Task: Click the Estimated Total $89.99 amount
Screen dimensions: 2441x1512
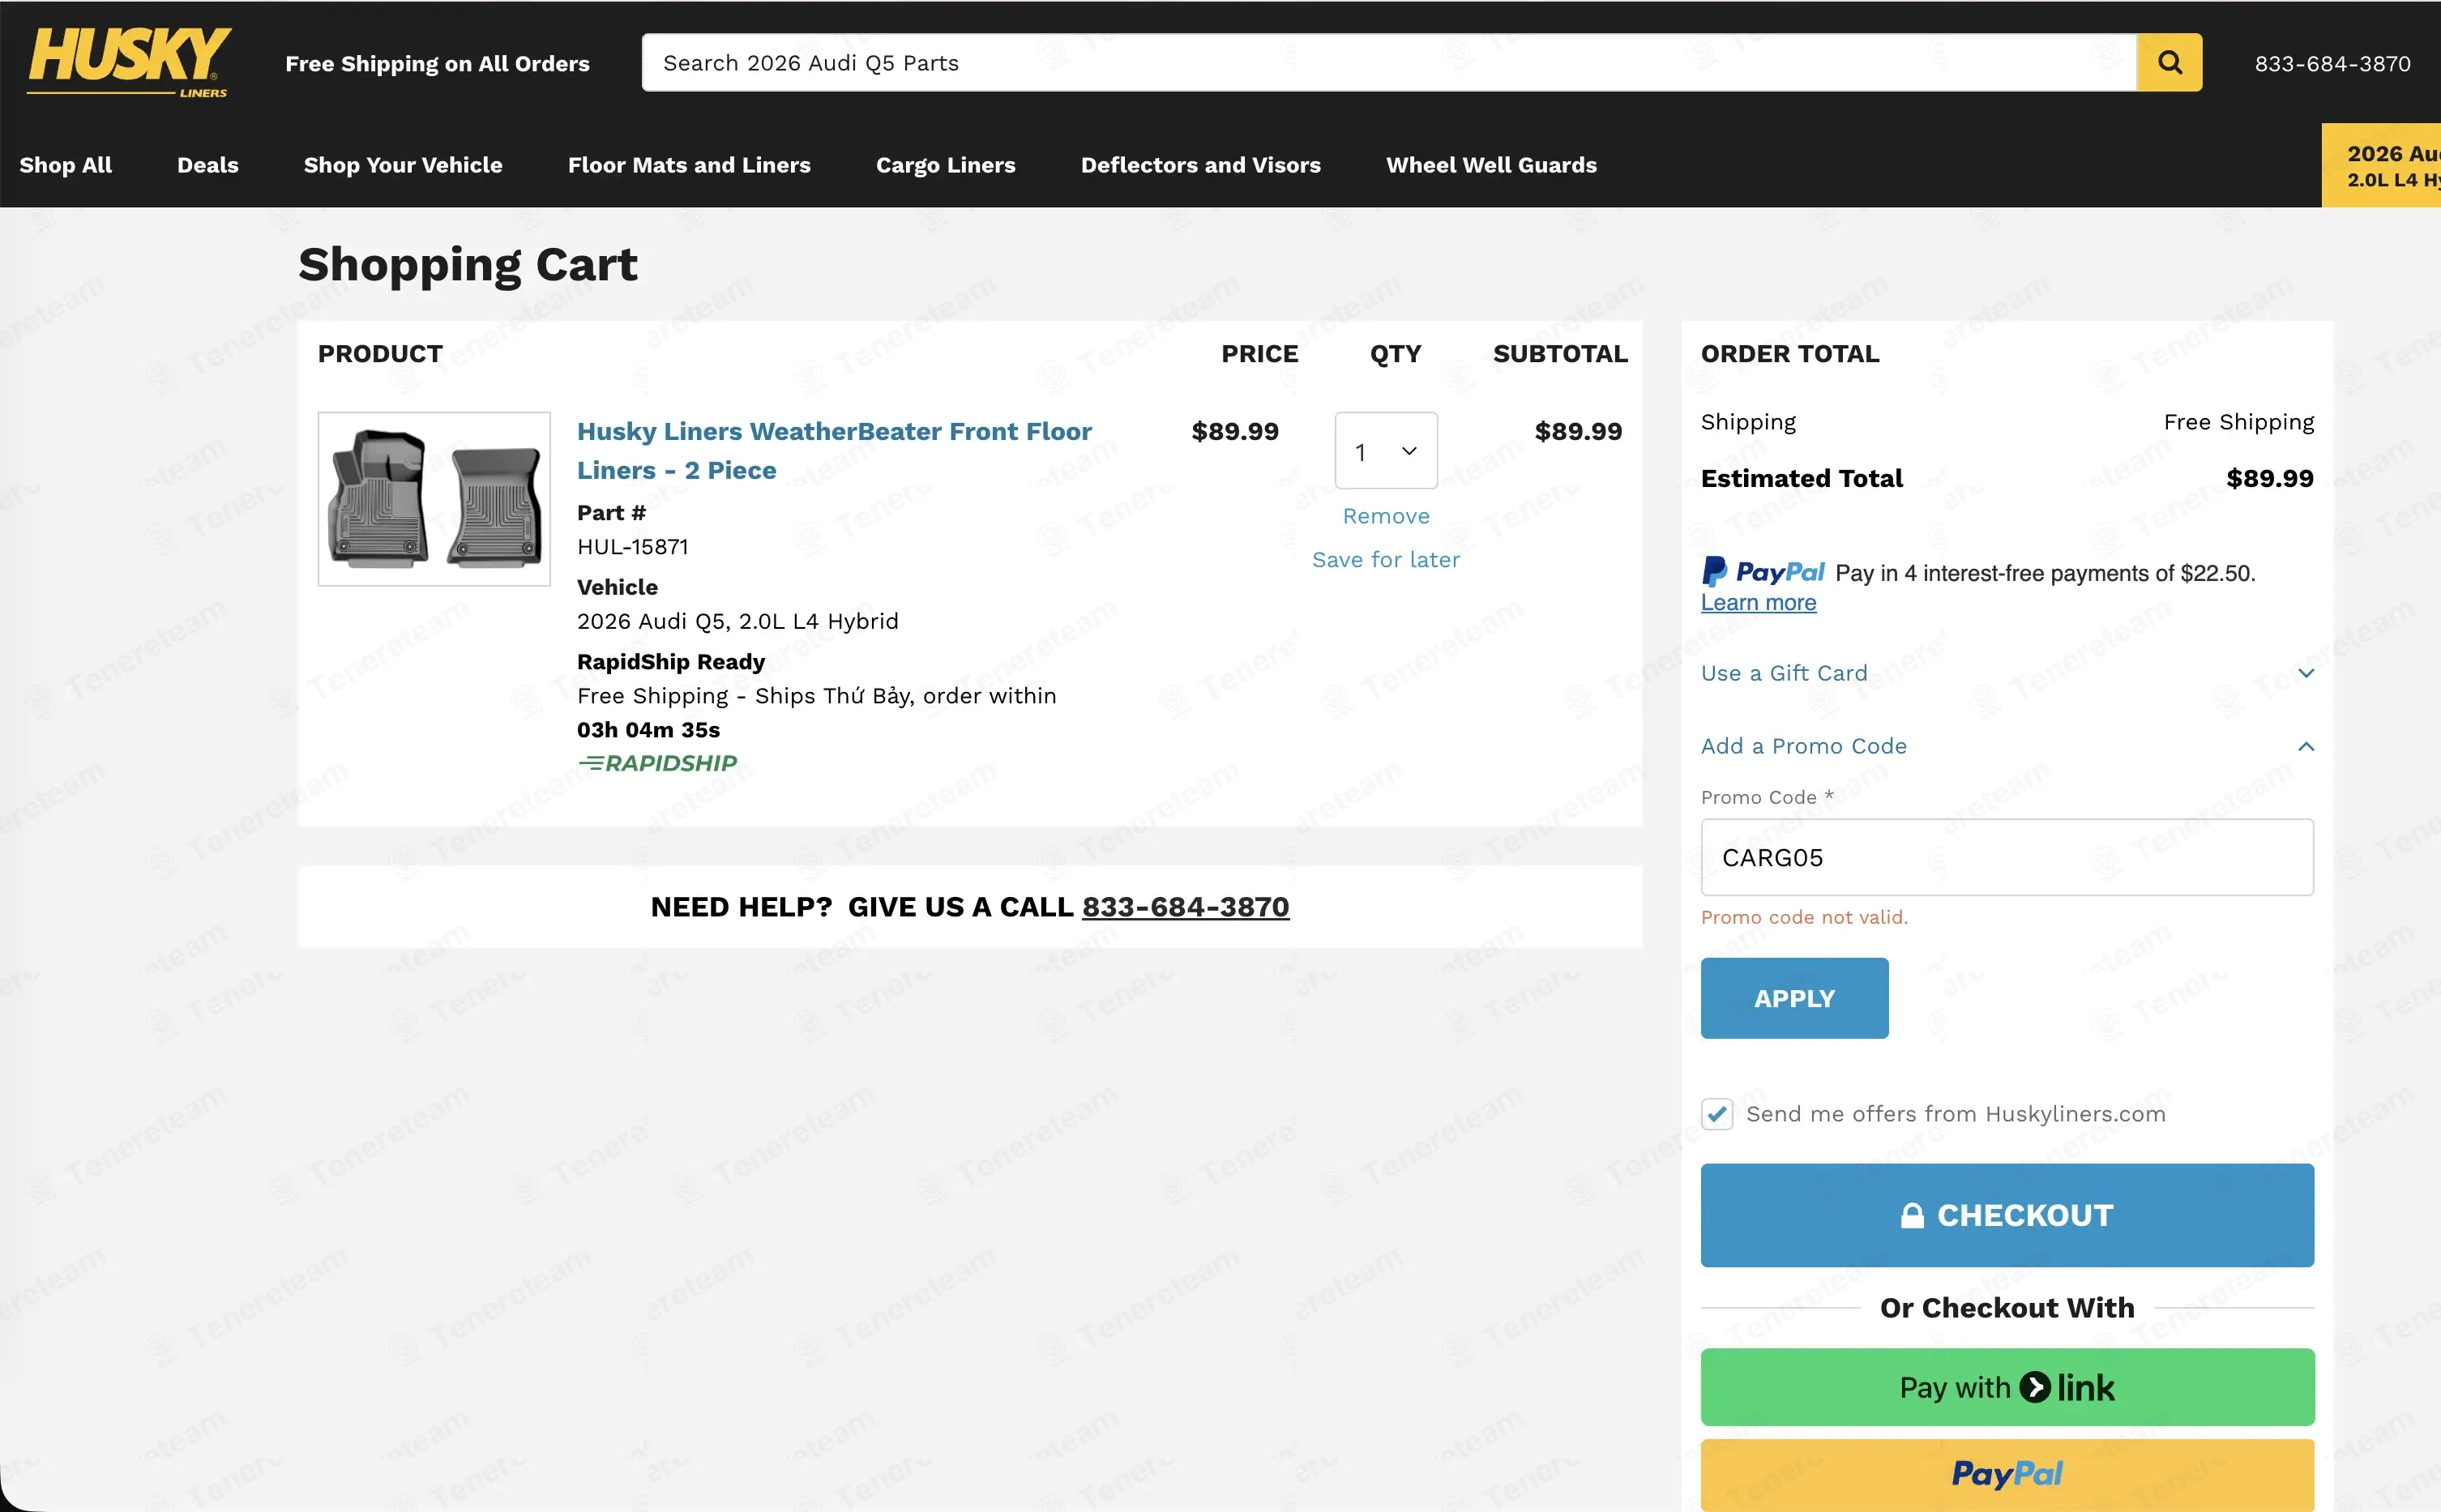Action: pyautogui.click(x=2269, y=478)
